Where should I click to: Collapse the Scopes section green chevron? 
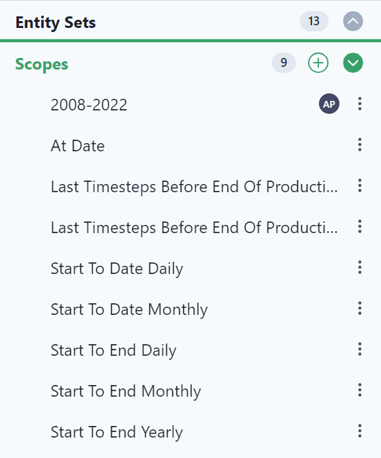click(x=353, y=63)
